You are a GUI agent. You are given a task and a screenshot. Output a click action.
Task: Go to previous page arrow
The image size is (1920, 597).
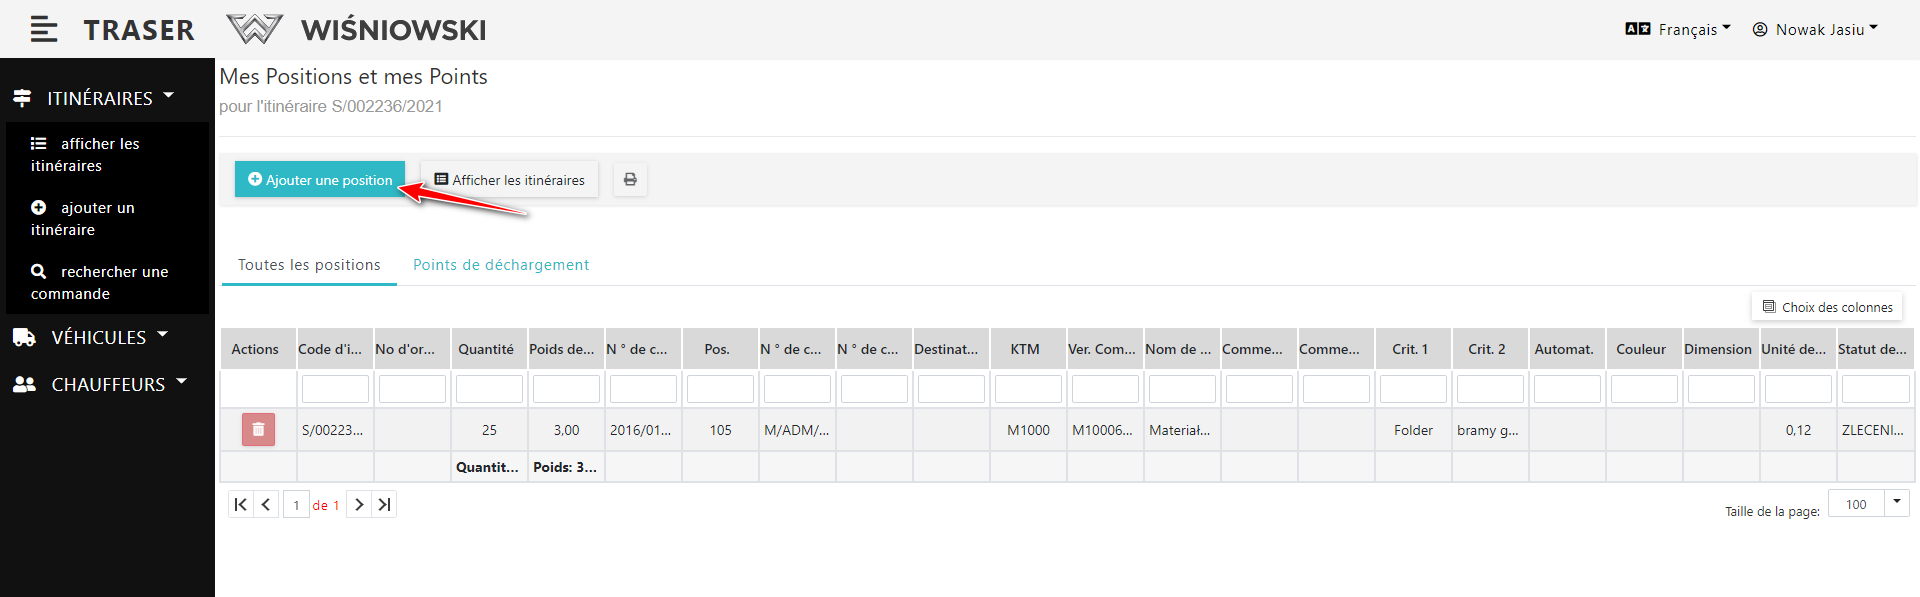point(266,505)
